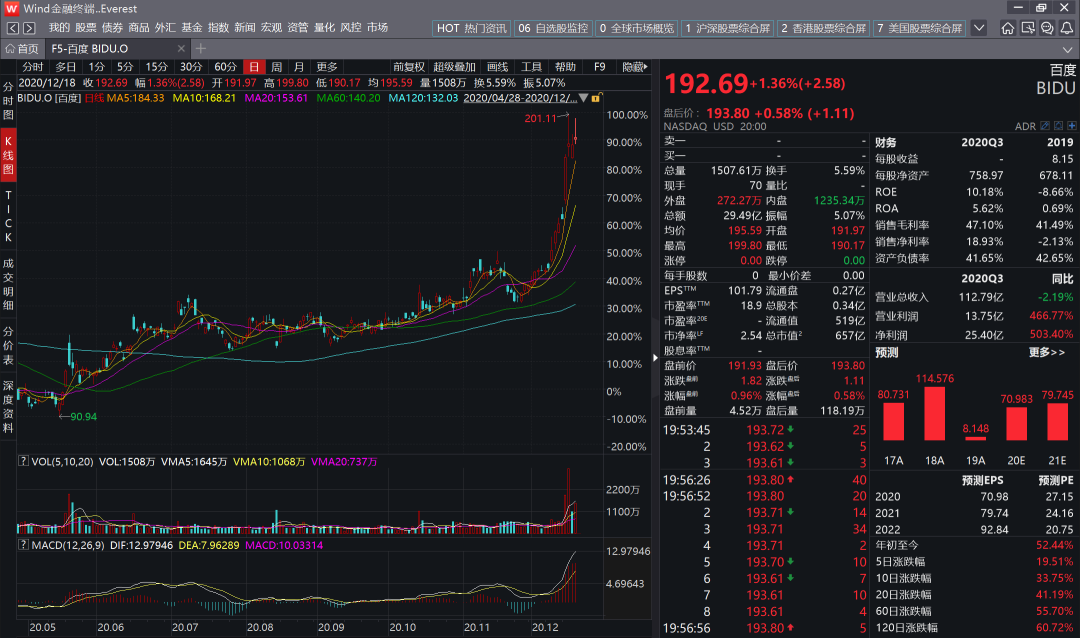The image size is (1080, 638).
Task: Click 更多>> link in forecast section
Action: click(1046, 352)
